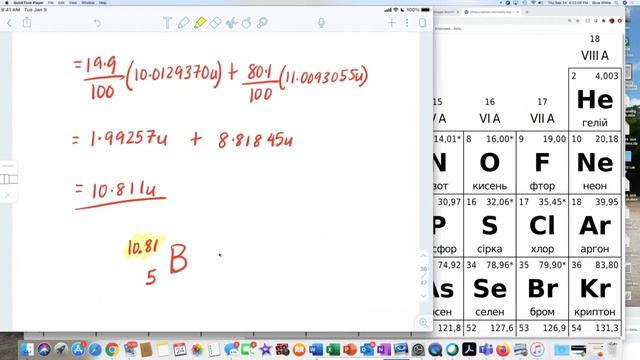This screenshot has width=640, height=360.
Task: Click the VII A group header
Action: pyautogui.click(x=542, y=118)
